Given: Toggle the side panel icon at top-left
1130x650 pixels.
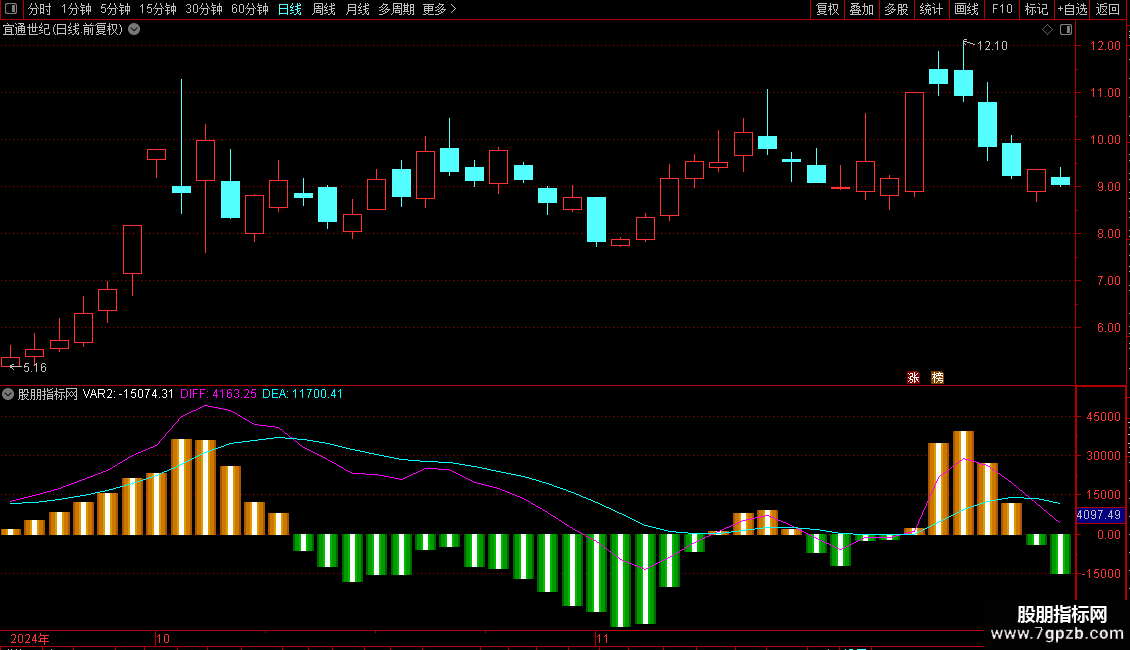Looking at the screenshot, I should (11, 9).
